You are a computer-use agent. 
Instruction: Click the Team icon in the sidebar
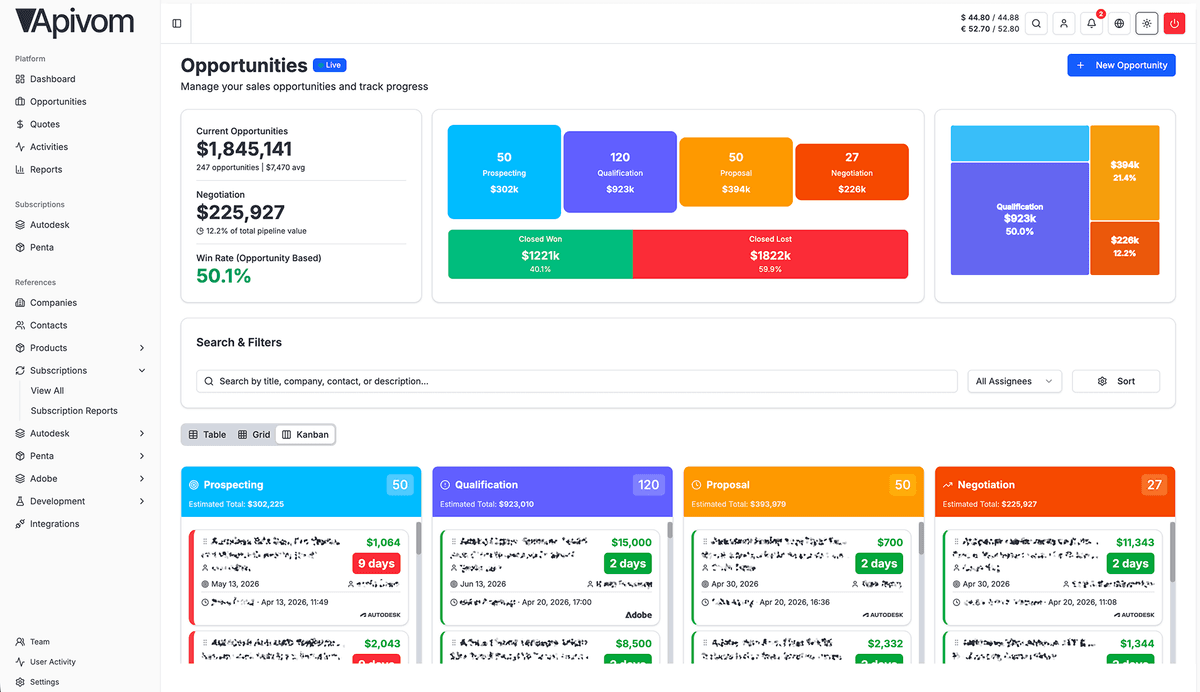pyautogui.click(x=20, y=642)
